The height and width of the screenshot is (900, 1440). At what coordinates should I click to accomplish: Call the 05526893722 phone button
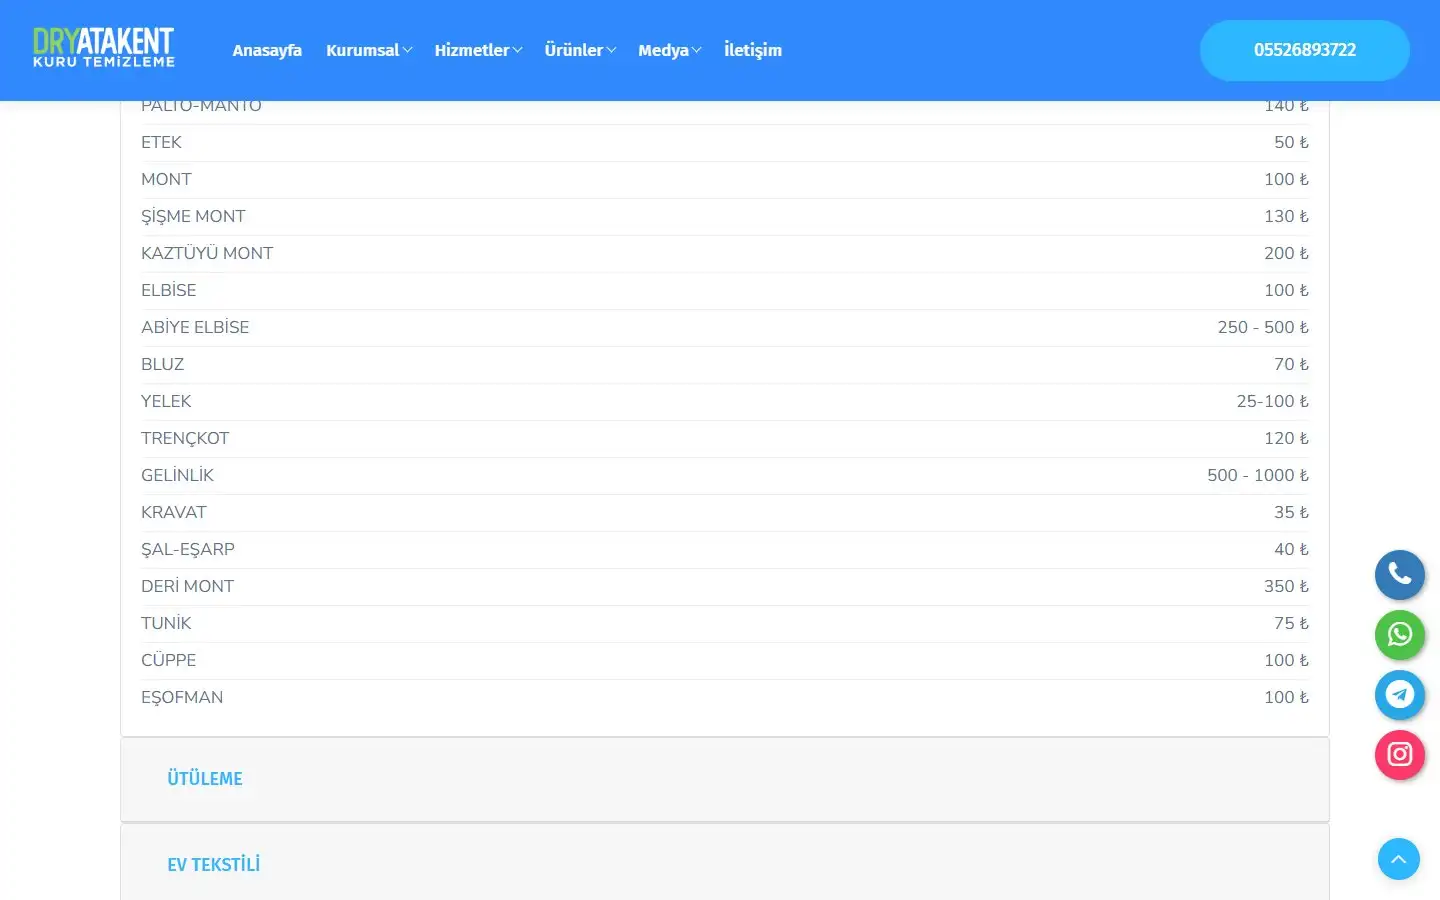[x=1305, y=50]
